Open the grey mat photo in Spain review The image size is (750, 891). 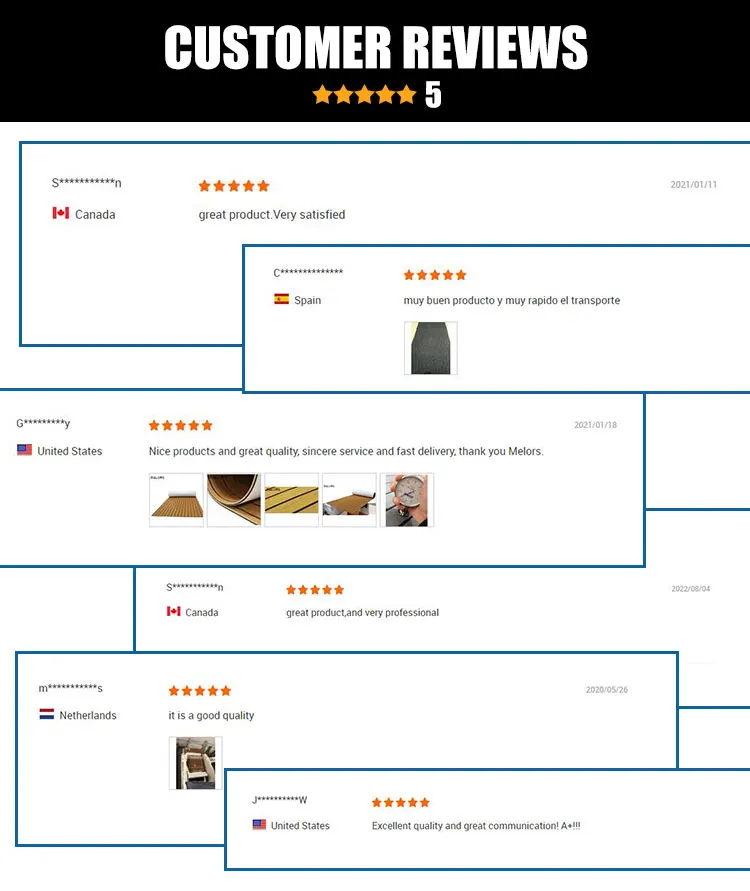coord(431,348)
